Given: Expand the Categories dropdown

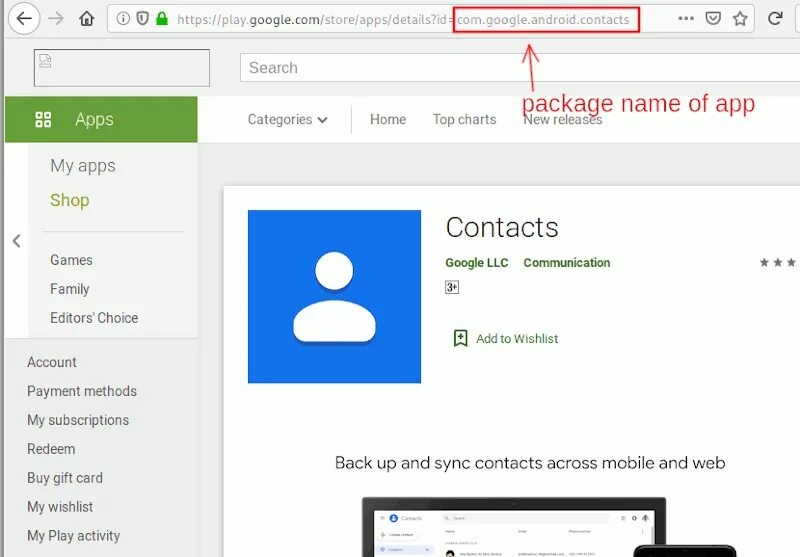Looking at the screenshot, I should [287, 119].
